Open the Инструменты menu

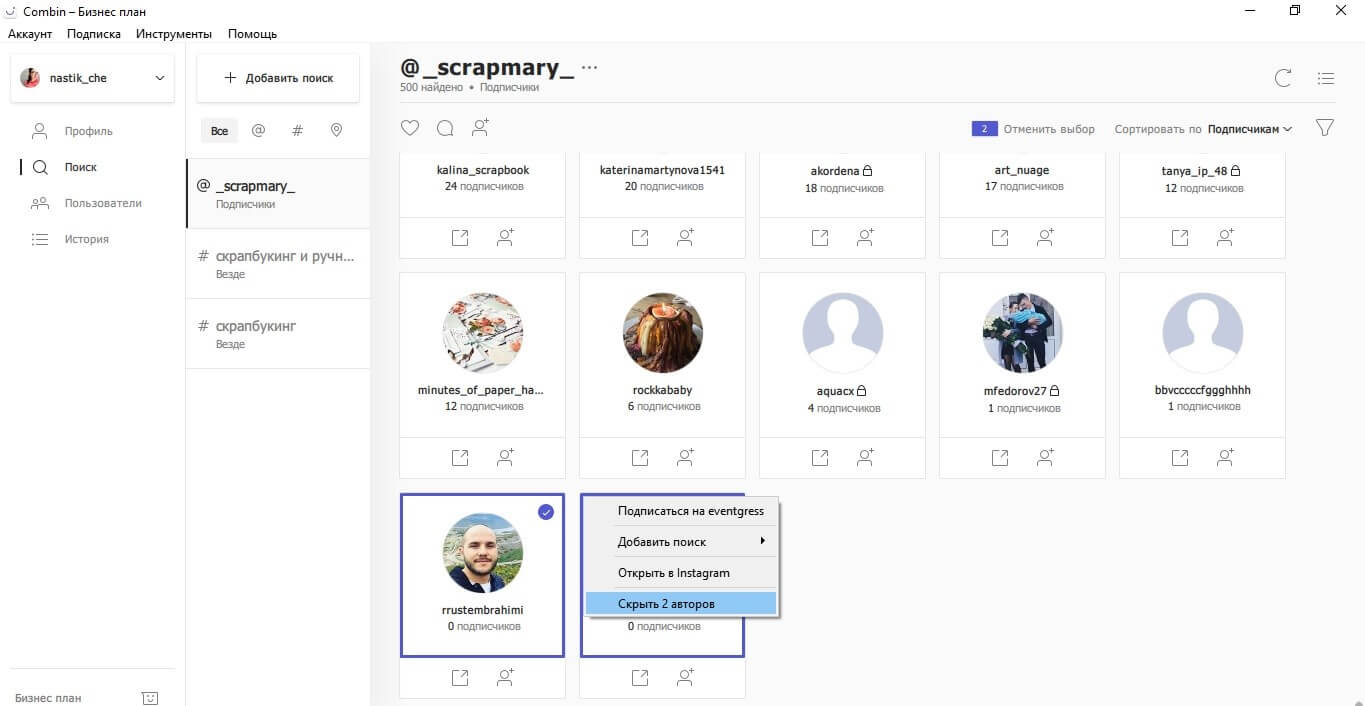click(174, 34)
